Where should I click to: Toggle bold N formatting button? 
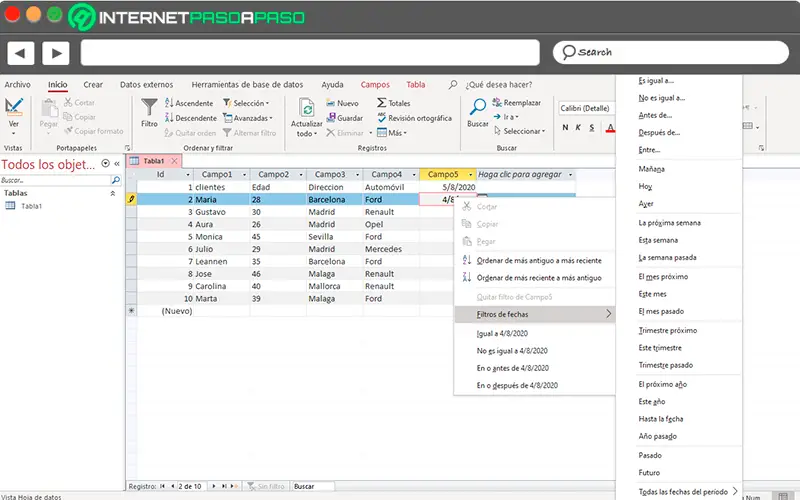coord(565,127)
